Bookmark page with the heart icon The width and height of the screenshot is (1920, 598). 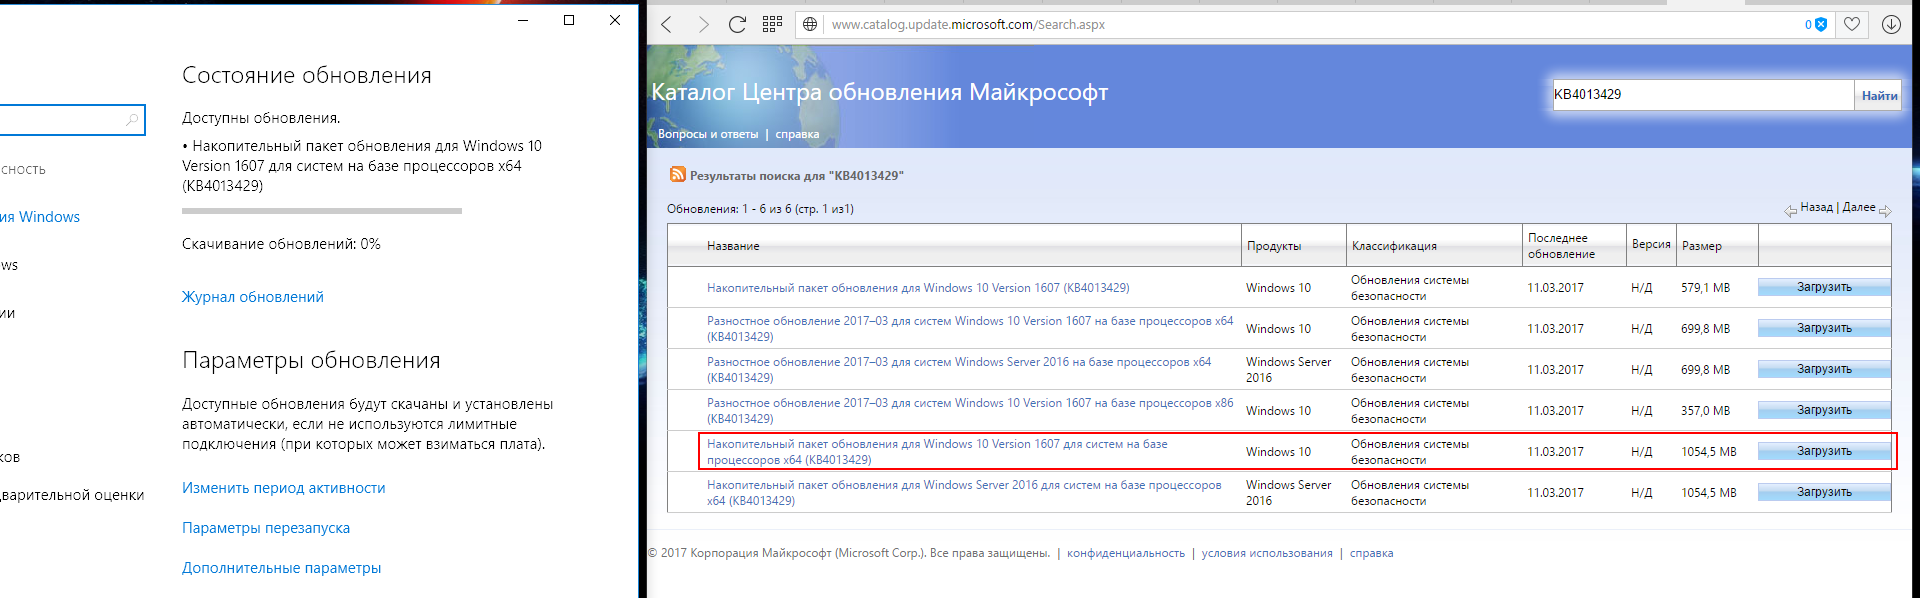(x=1852, y=25)
